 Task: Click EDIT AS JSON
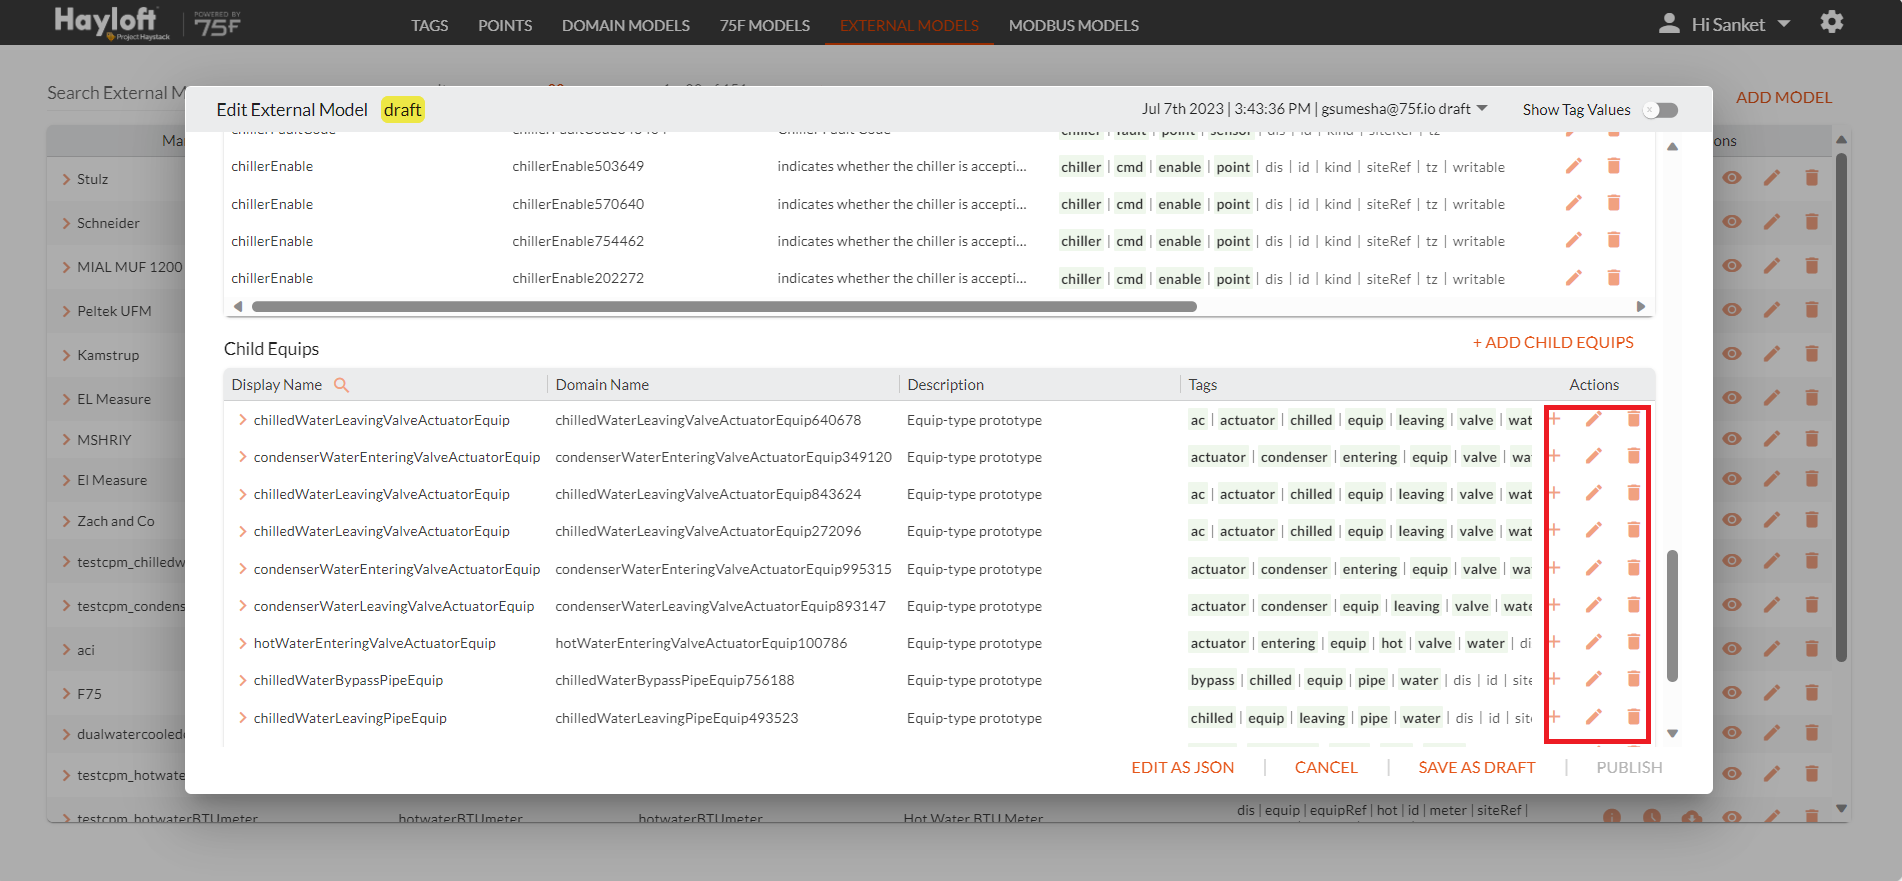pos(1183,767)
